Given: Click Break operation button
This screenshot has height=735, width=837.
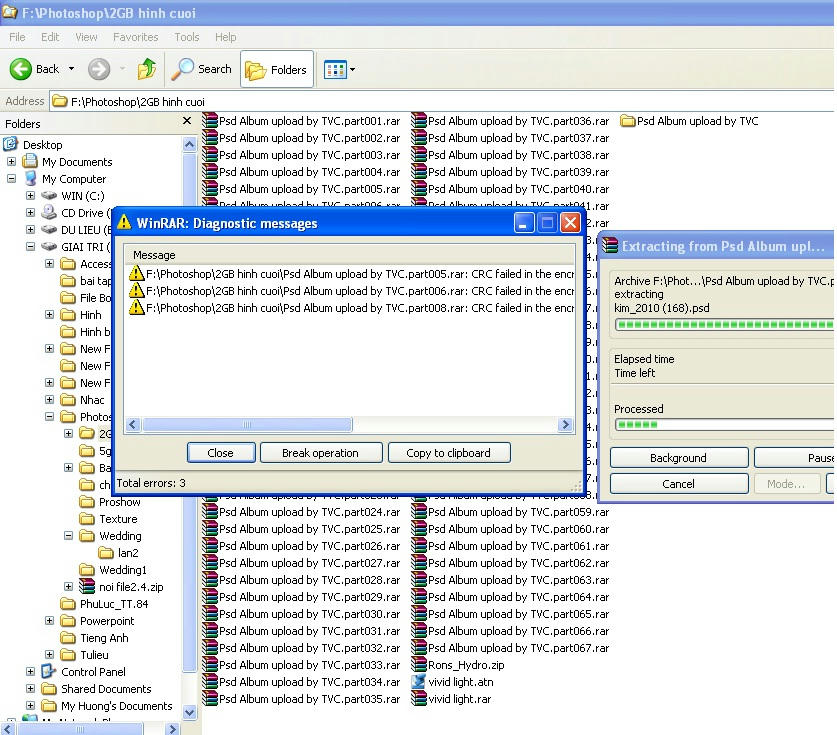Looking at the screenshot, I should (321, 453).
